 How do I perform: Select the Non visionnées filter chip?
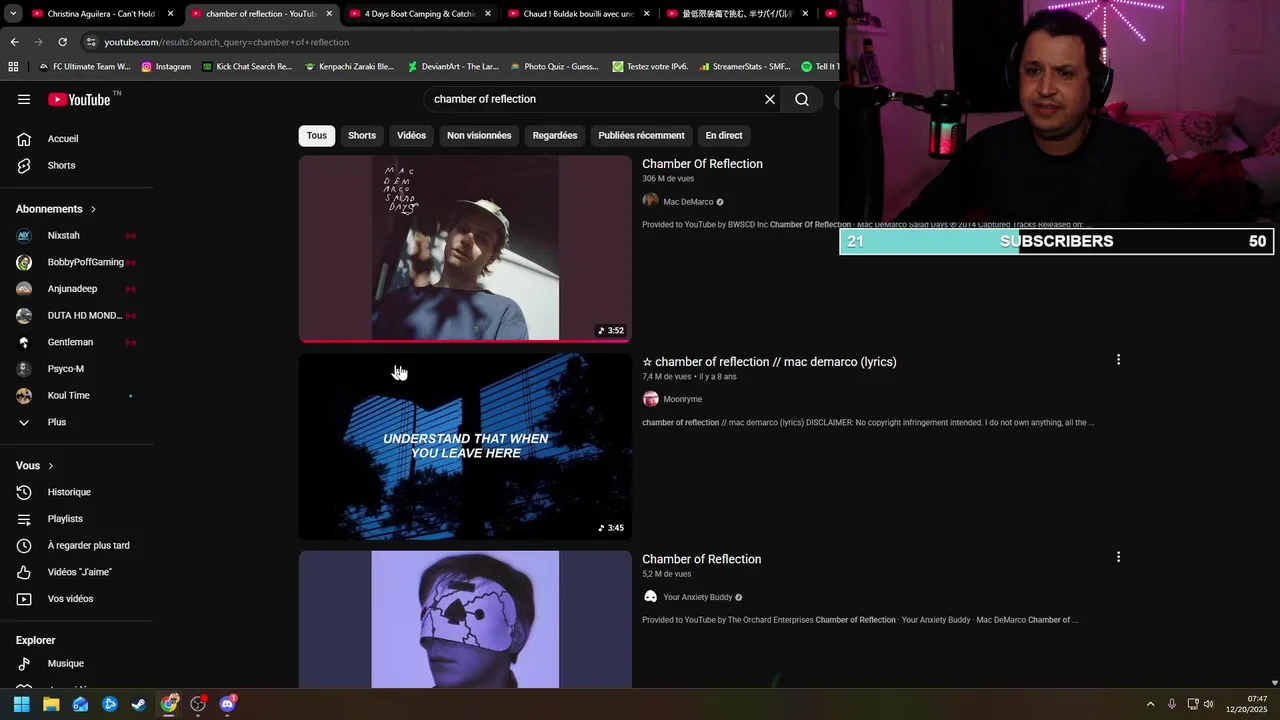479,135
